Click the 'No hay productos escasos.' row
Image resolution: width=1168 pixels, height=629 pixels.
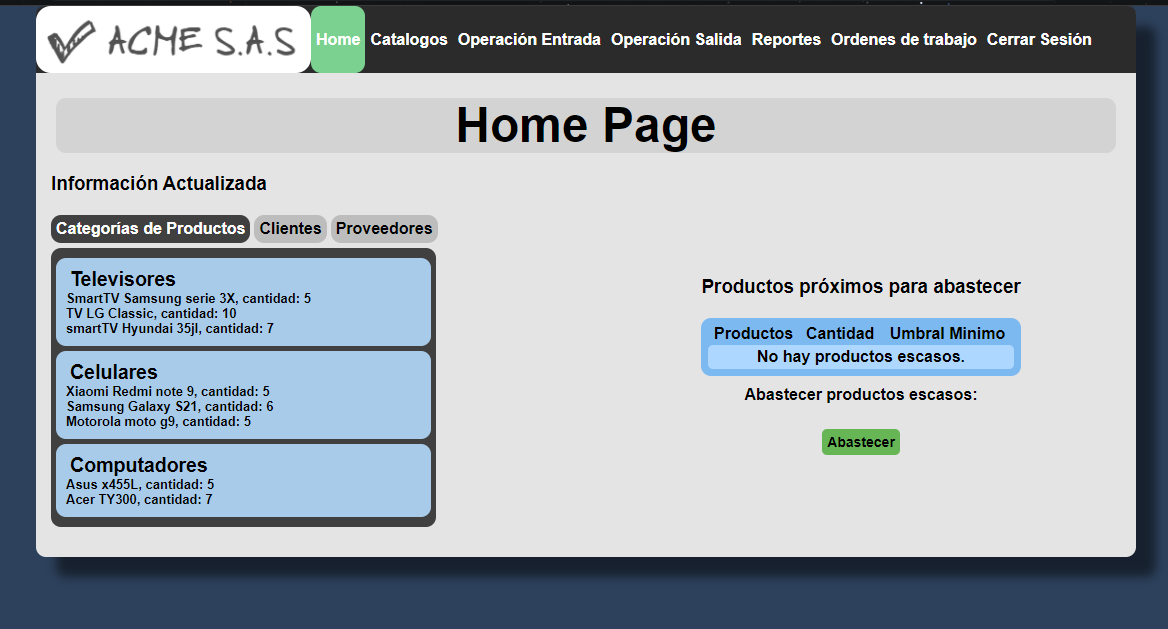coord(860,357)
